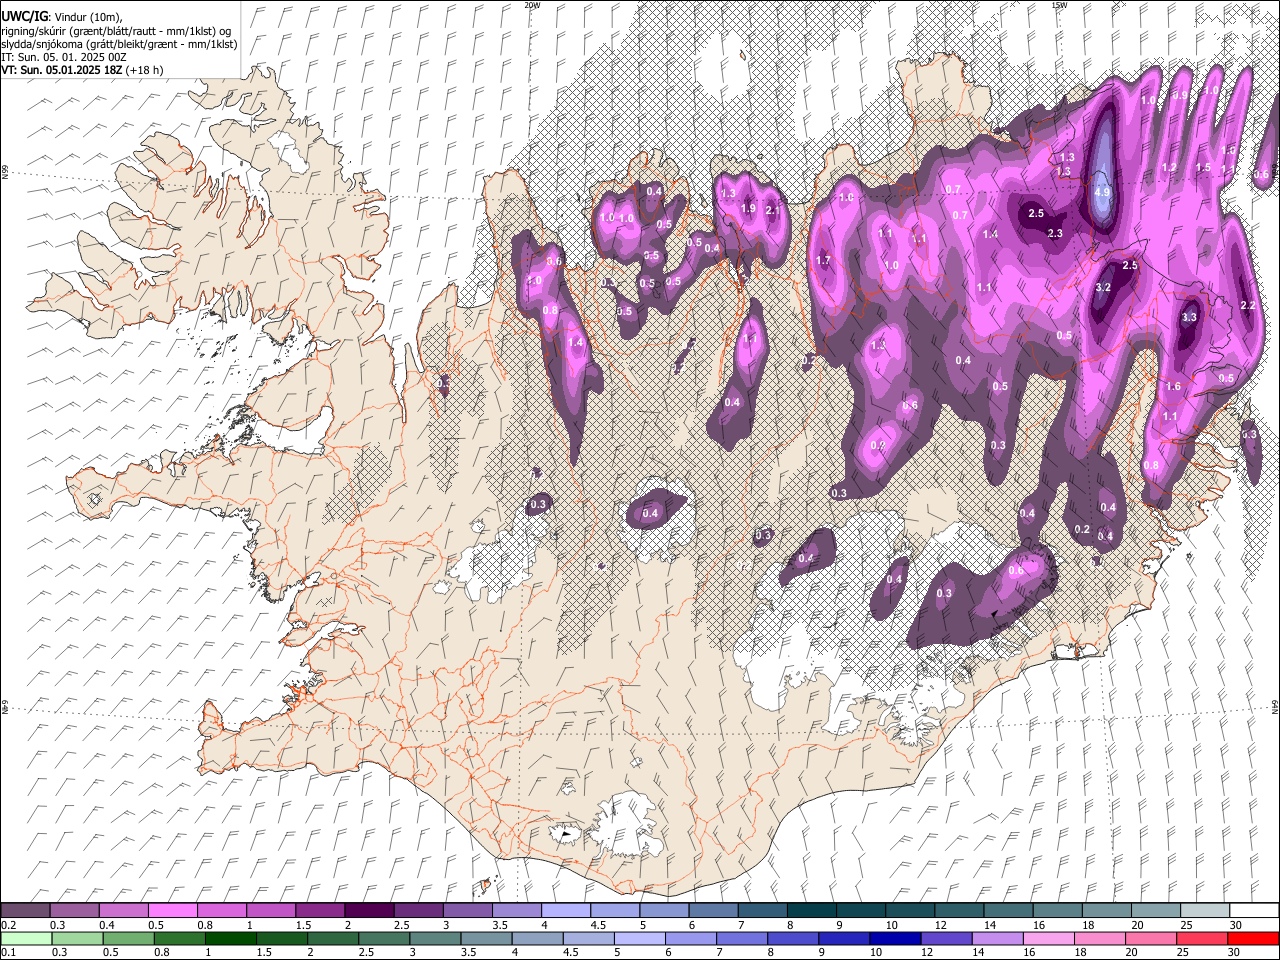Click the 2.1 precipitation value on map
1280x960 pixels.
(772, 210)
